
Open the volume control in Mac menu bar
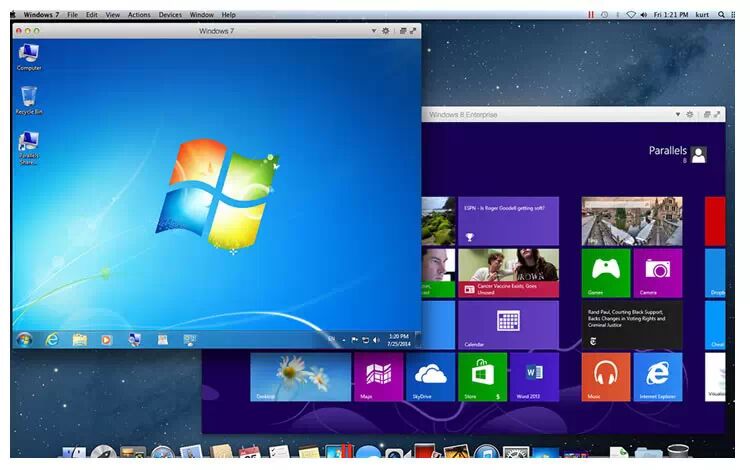pos(644,15)
